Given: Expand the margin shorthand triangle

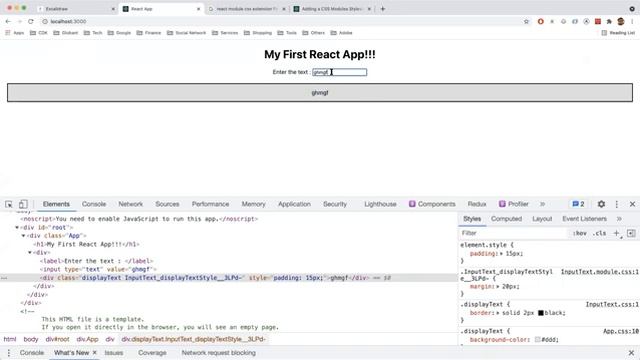Looking at the screenshot, I should [498, 287].
